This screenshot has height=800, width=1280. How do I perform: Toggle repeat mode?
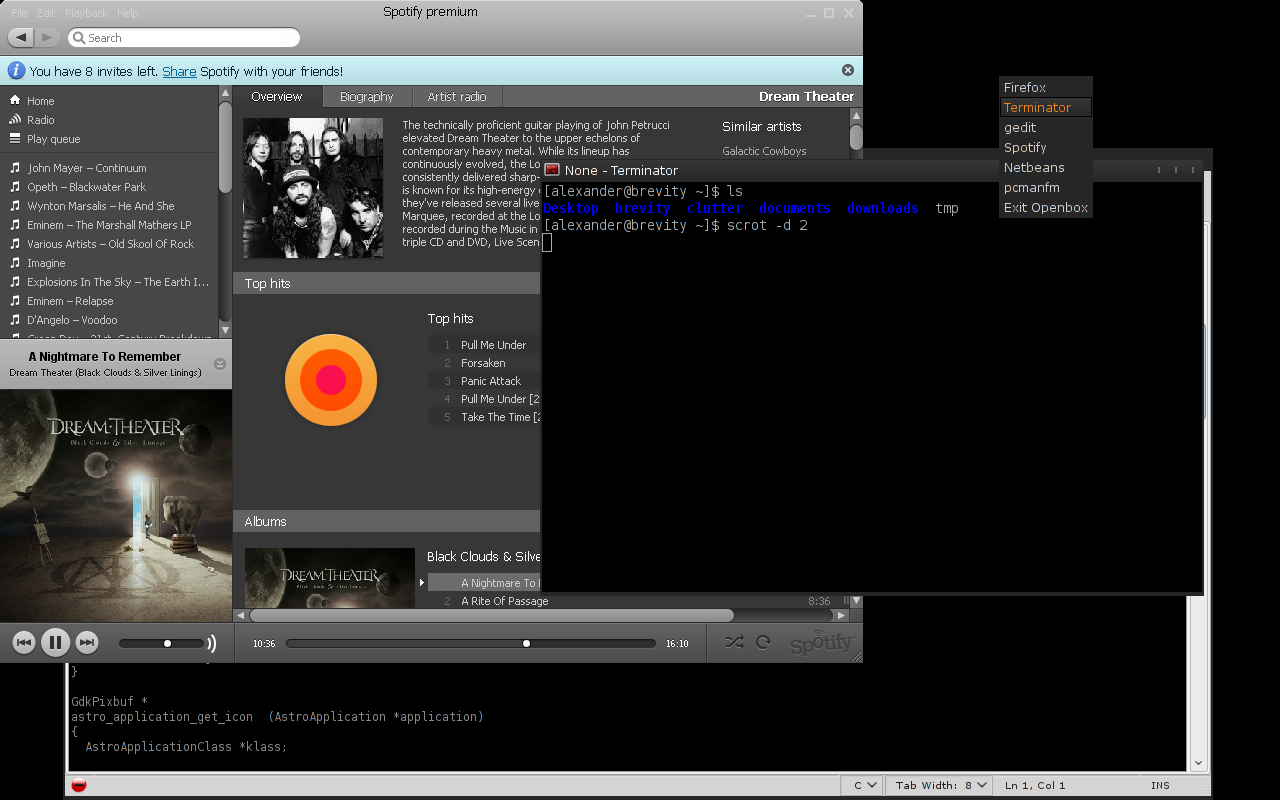tap(763, 643)
